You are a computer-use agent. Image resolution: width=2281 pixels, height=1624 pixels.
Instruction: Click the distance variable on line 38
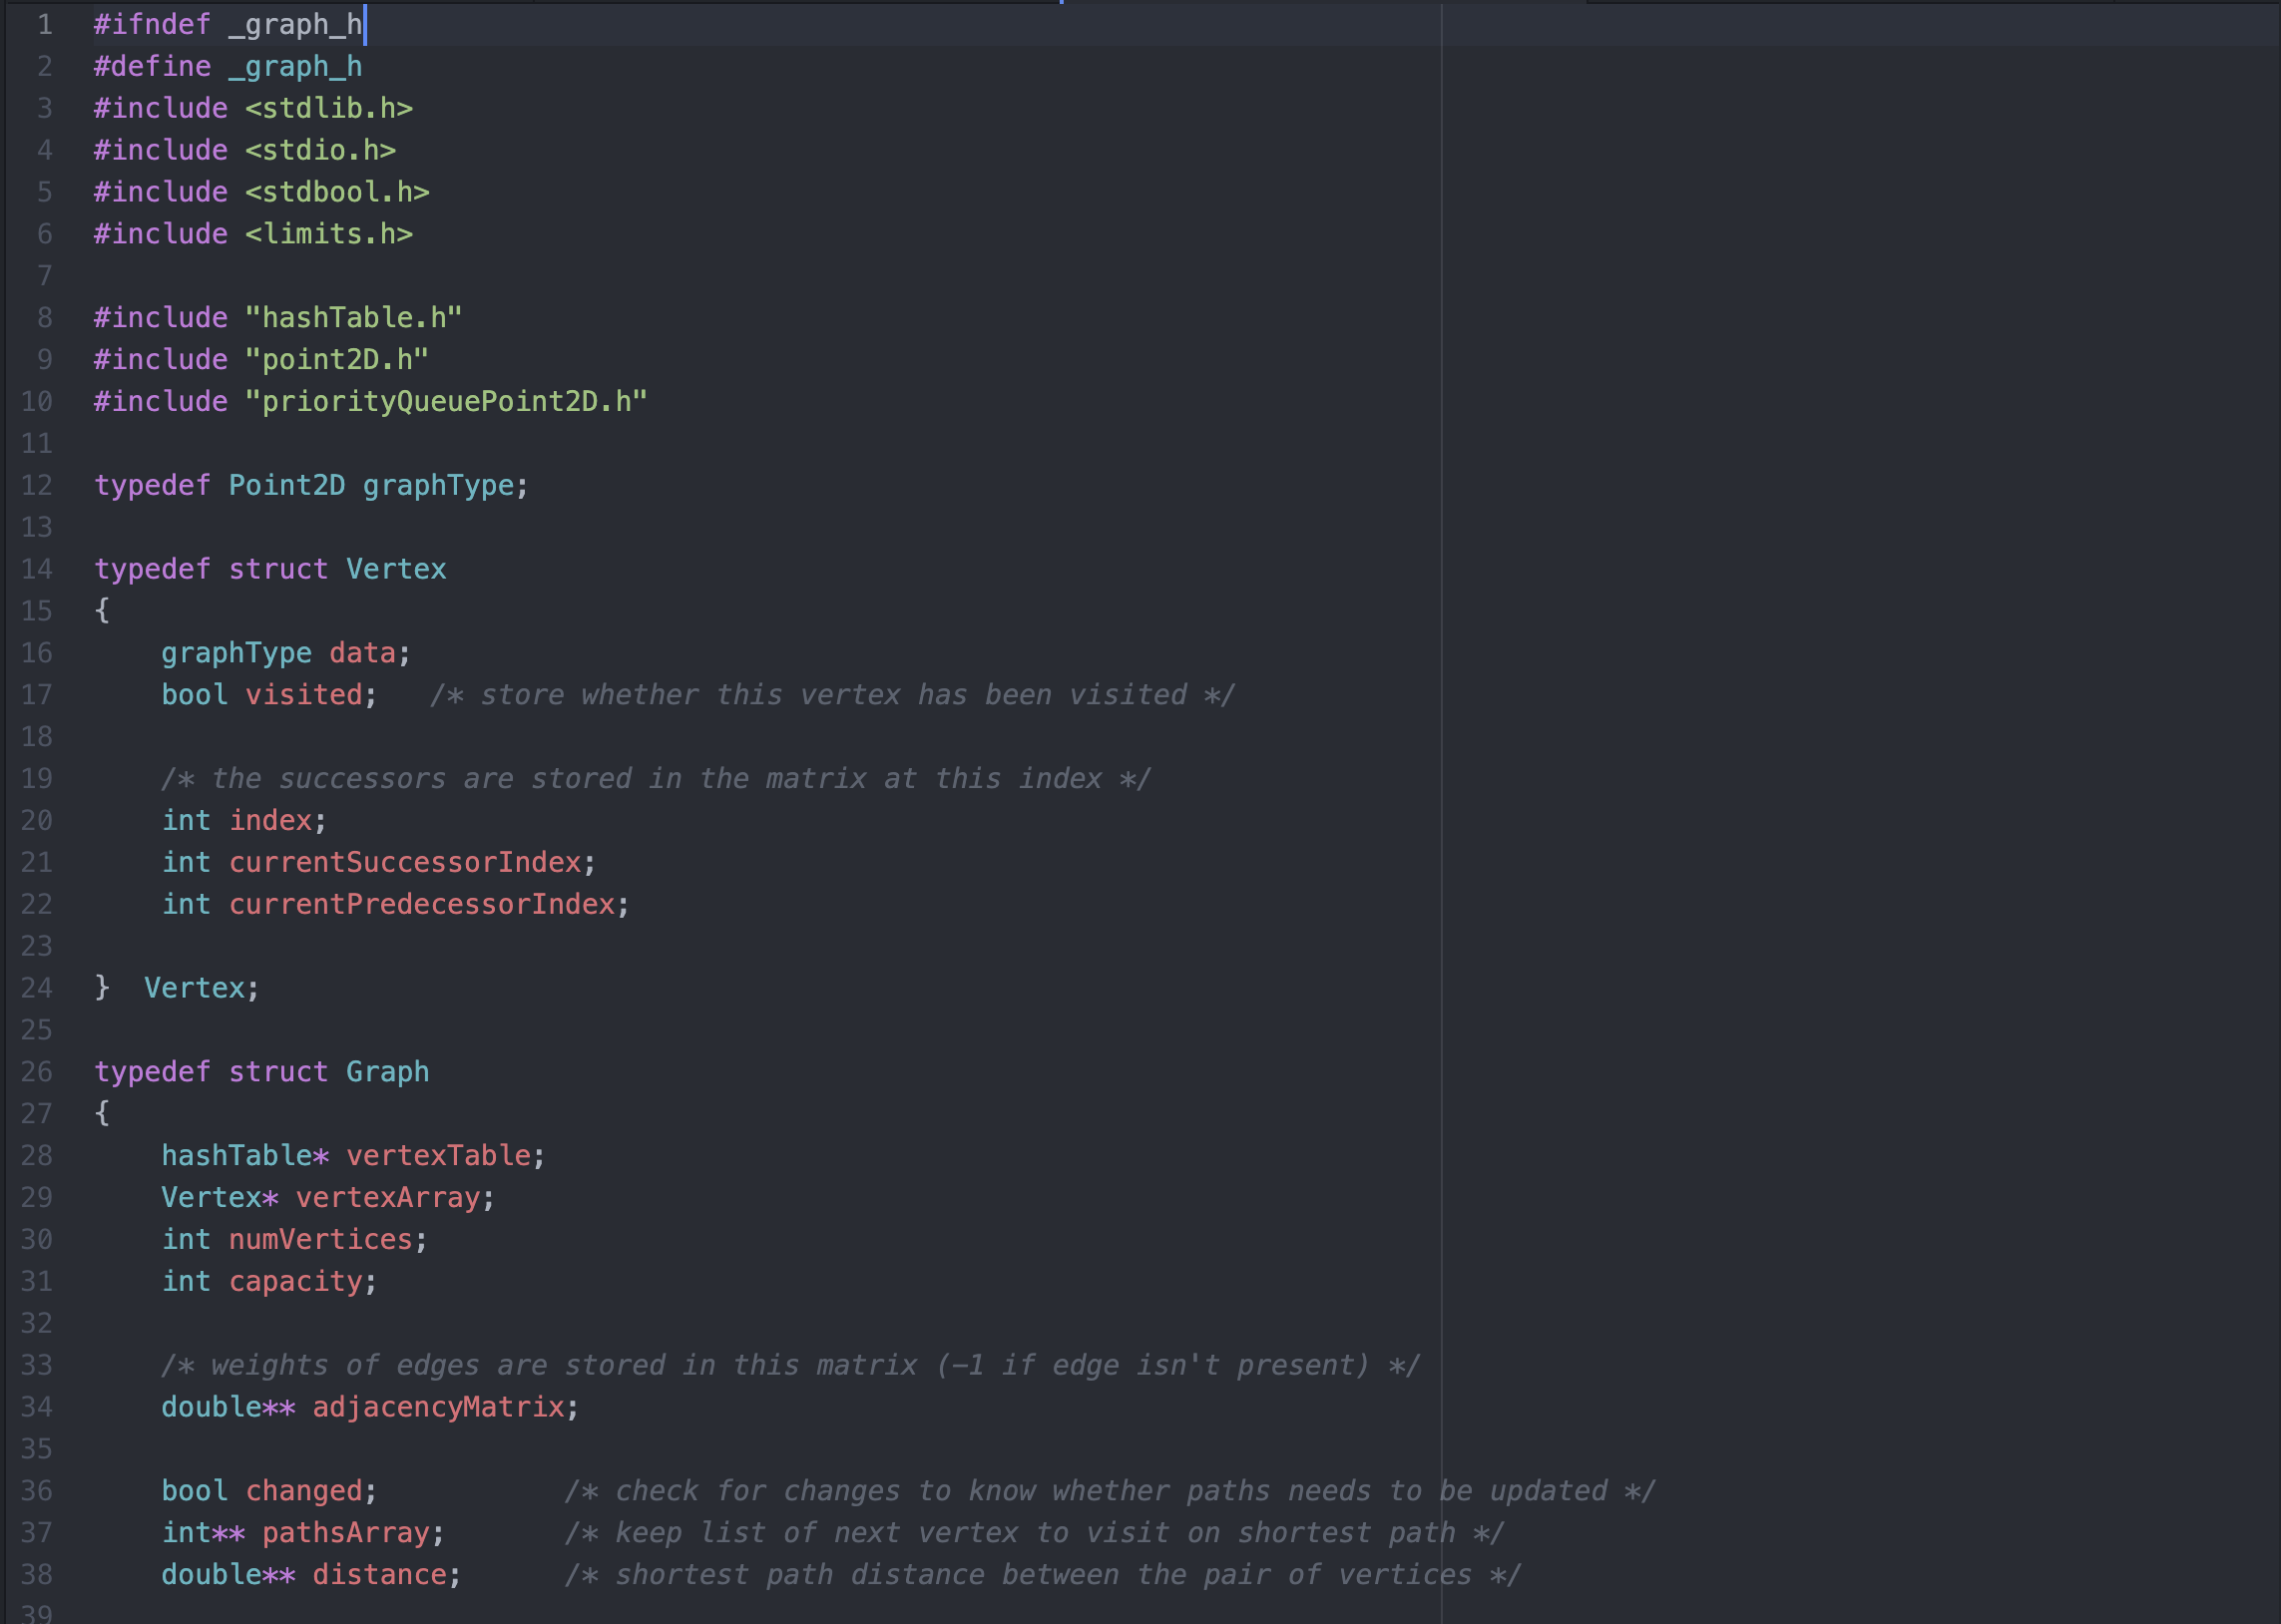379,1574
